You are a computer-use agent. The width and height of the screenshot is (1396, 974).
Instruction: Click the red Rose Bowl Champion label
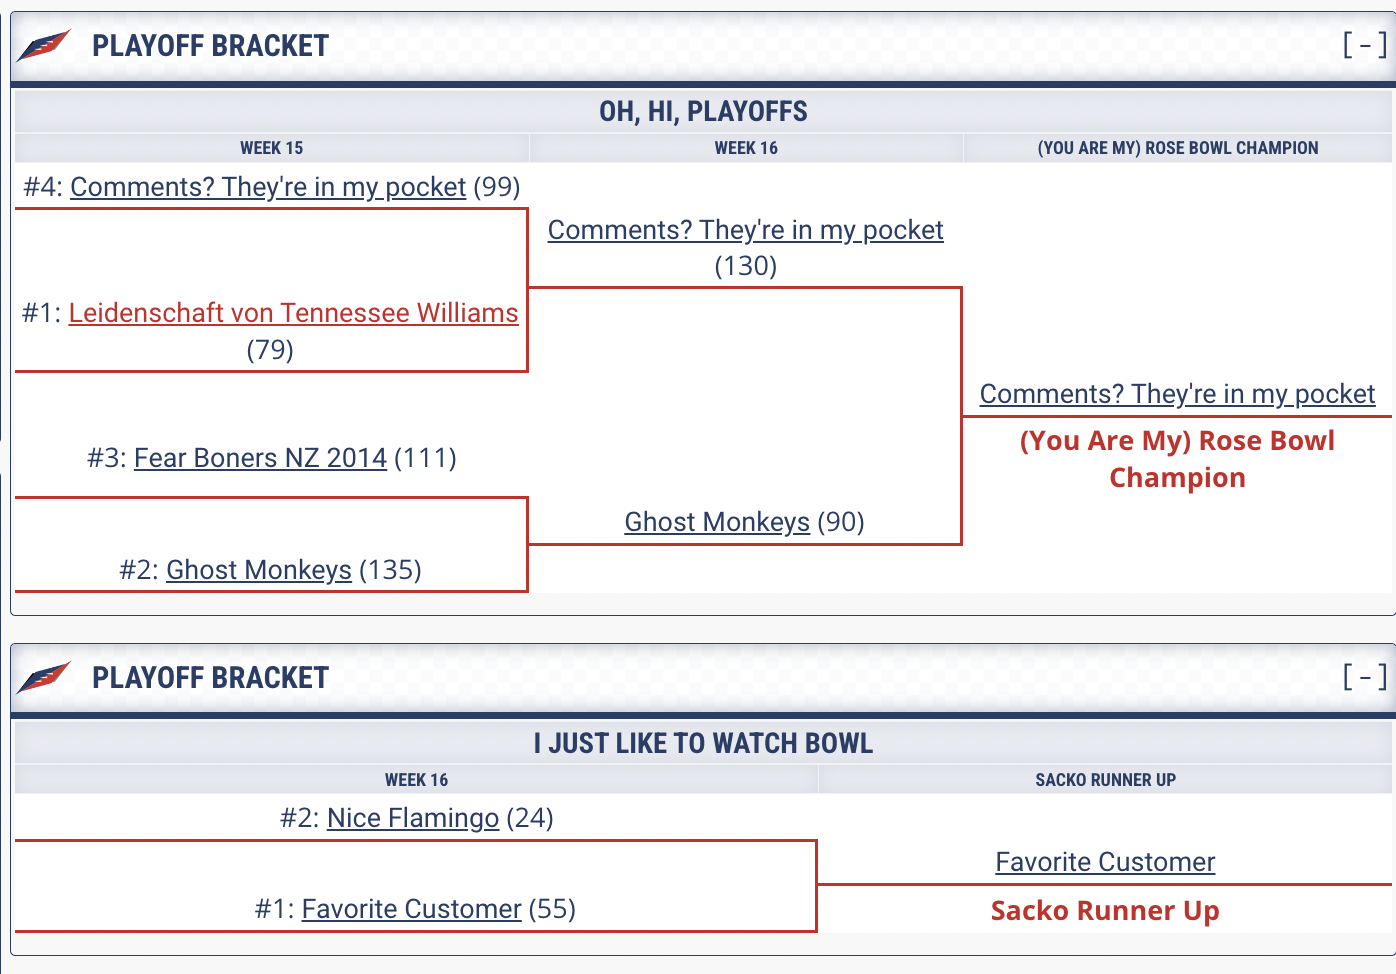coord(1177,459)
